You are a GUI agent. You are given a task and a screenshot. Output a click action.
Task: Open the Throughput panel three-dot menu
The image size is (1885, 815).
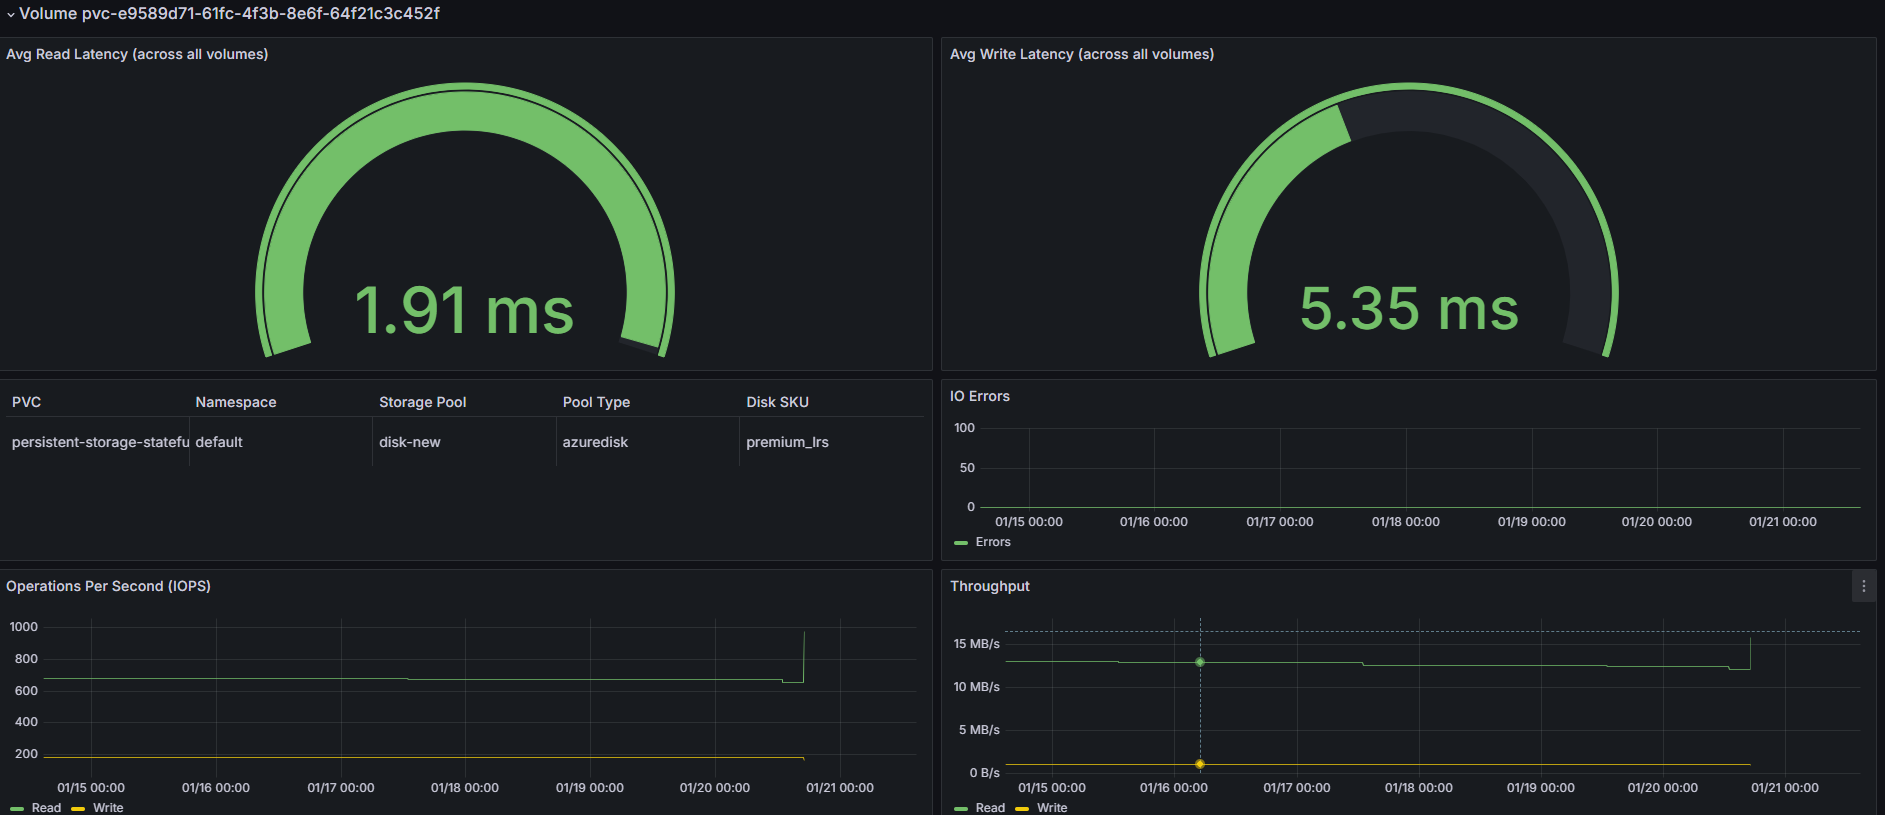coord(1864,586)
